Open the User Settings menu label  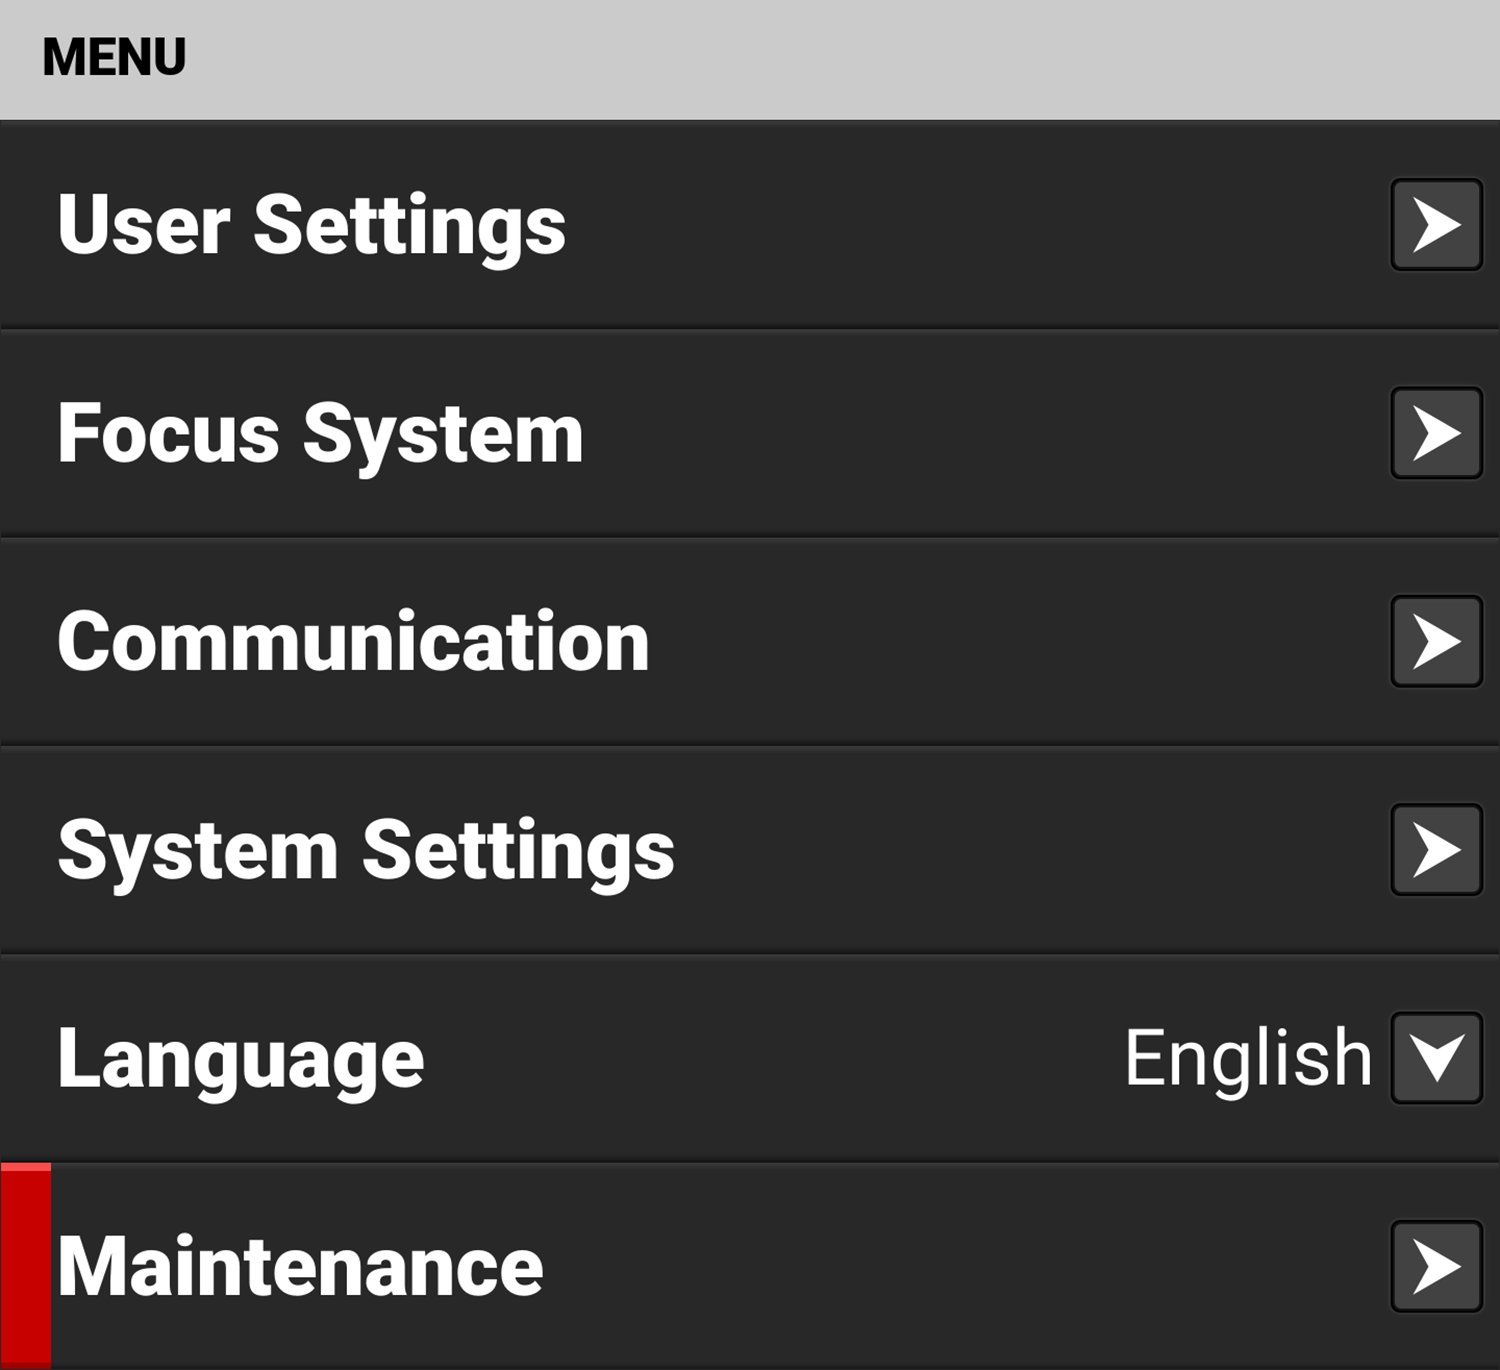click(x=311, y=226)
